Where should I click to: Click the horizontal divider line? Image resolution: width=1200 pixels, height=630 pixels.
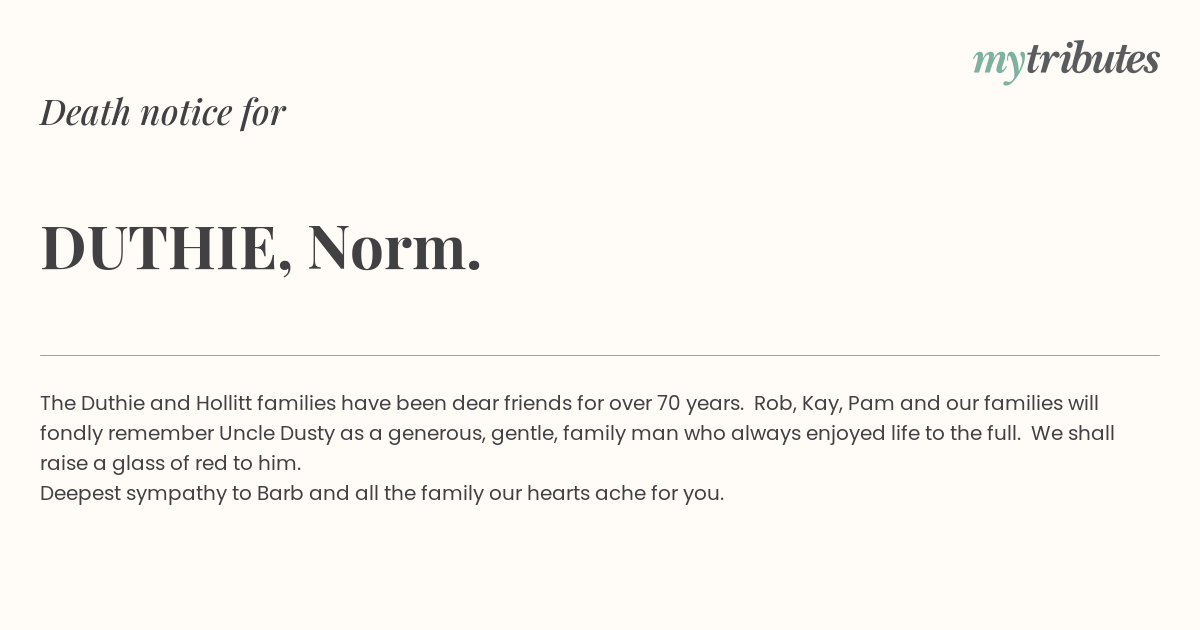tap(600, 355)
